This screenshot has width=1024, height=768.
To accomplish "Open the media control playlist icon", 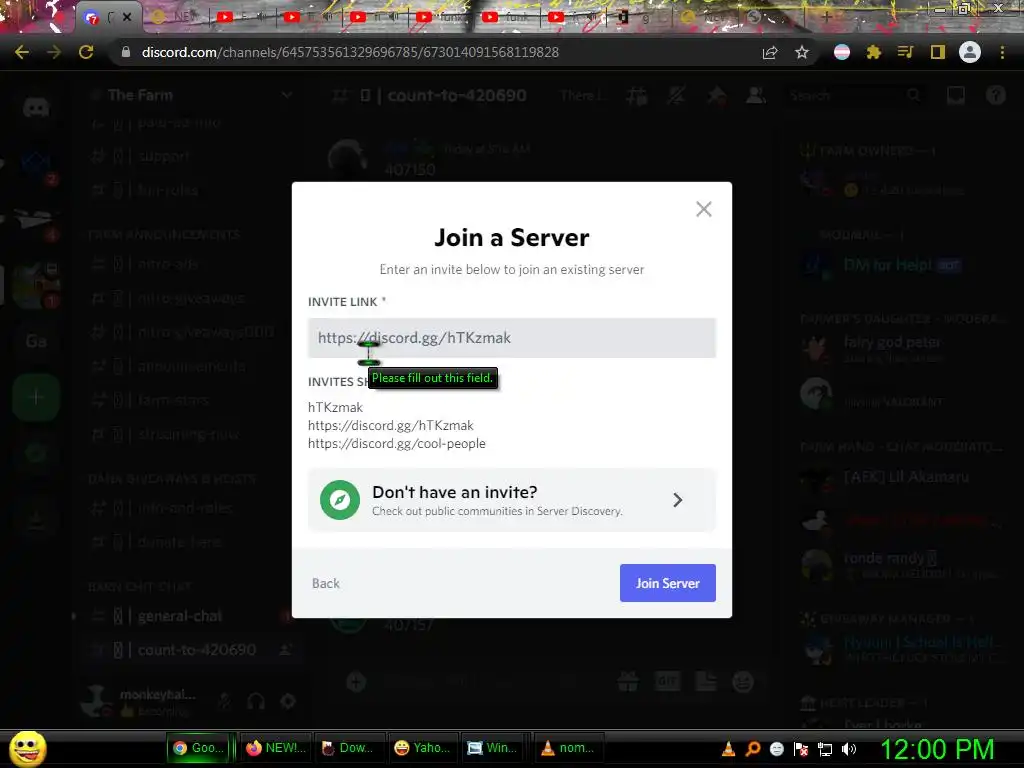I will click(905, 52).
